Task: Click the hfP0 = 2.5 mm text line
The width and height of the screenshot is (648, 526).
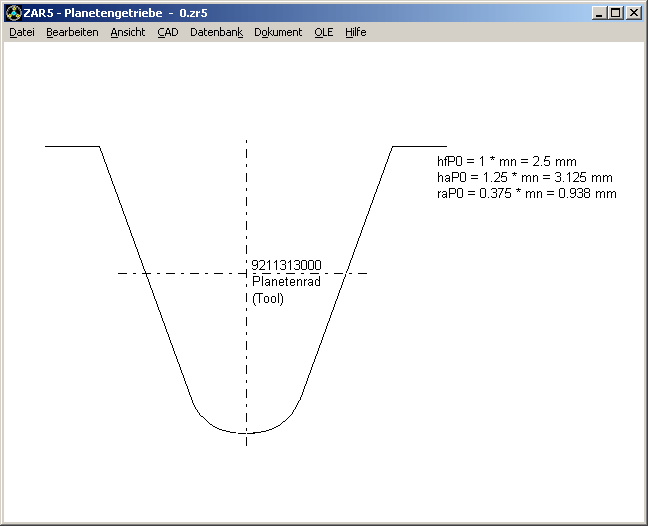Action: pos(506,161)
